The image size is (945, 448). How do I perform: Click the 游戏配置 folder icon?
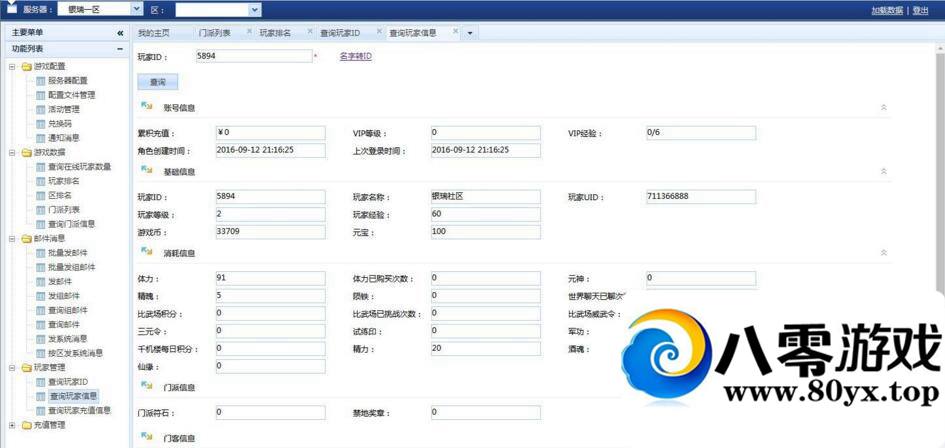pos(26,66)
